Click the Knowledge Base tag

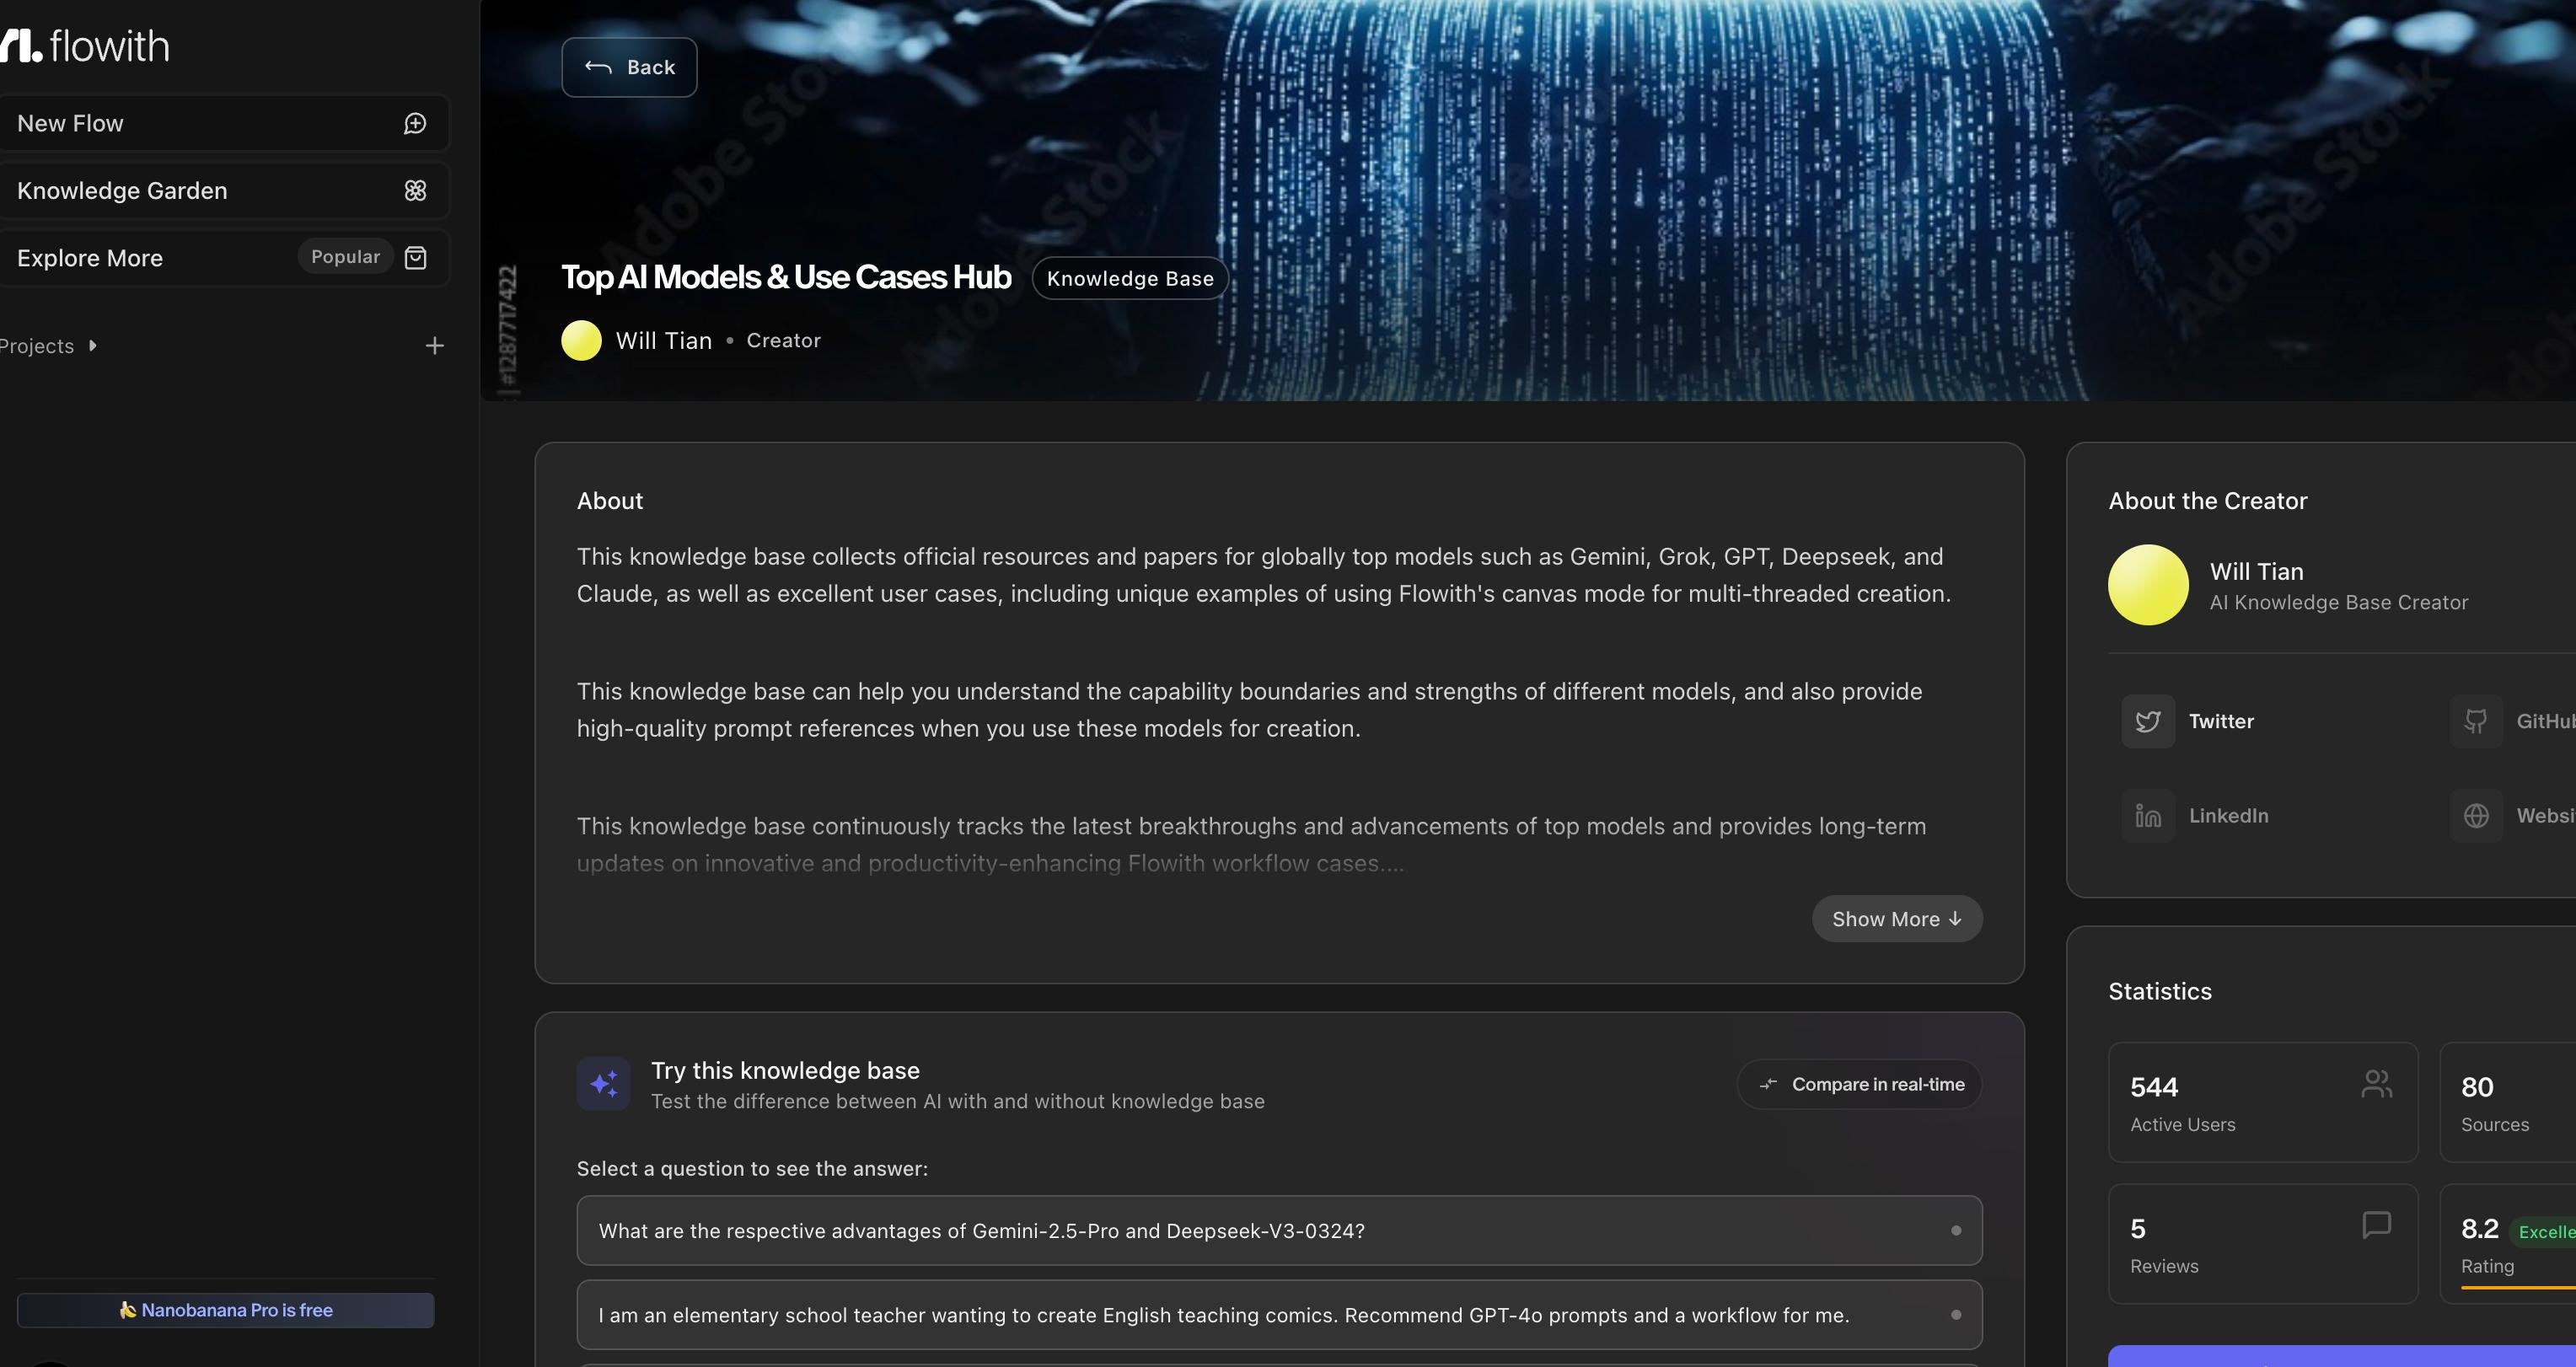[x=1130, y=278]
